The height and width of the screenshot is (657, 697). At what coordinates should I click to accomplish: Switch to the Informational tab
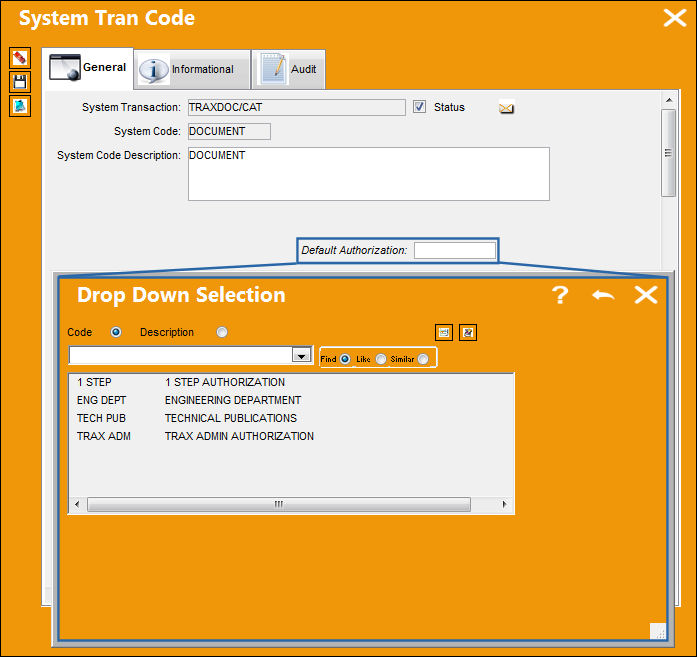point(192,69)
